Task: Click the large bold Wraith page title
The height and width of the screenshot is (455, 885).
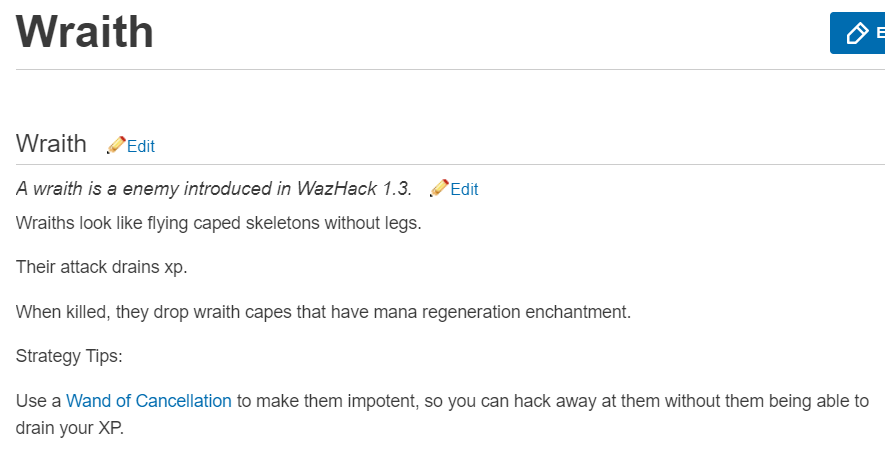Action: 85,32
